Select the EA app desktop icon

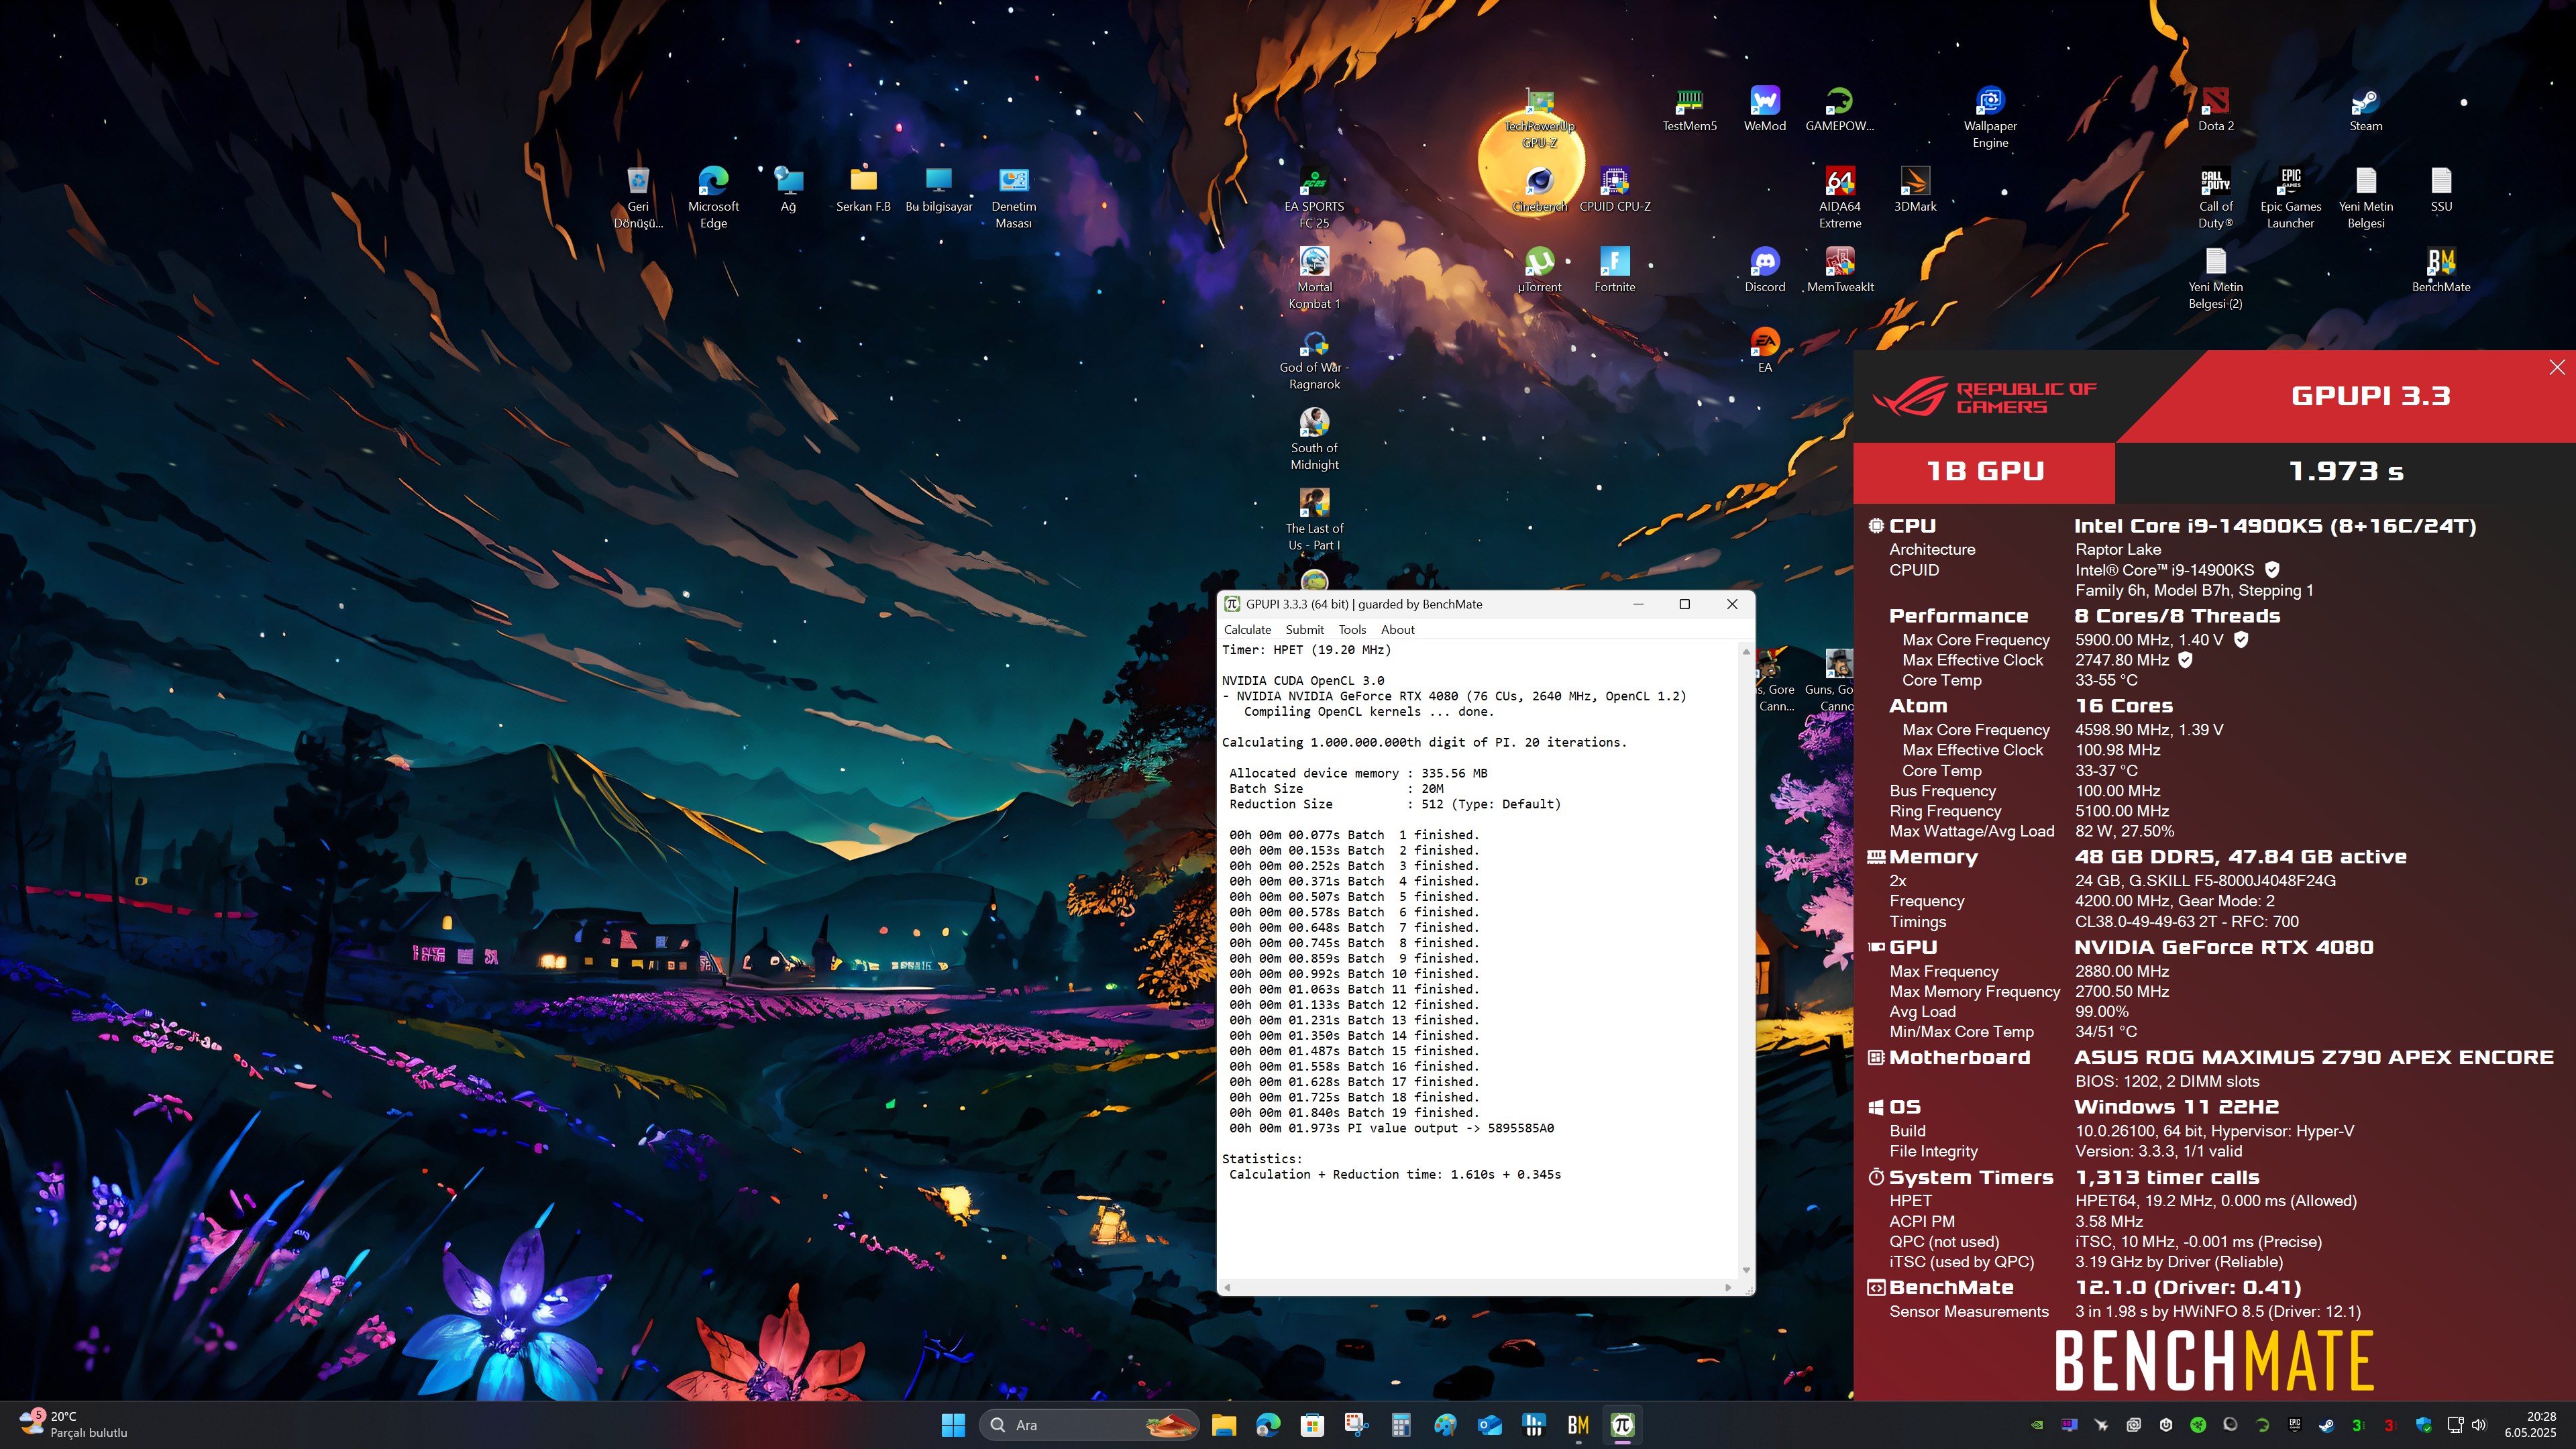[1764, 350]
